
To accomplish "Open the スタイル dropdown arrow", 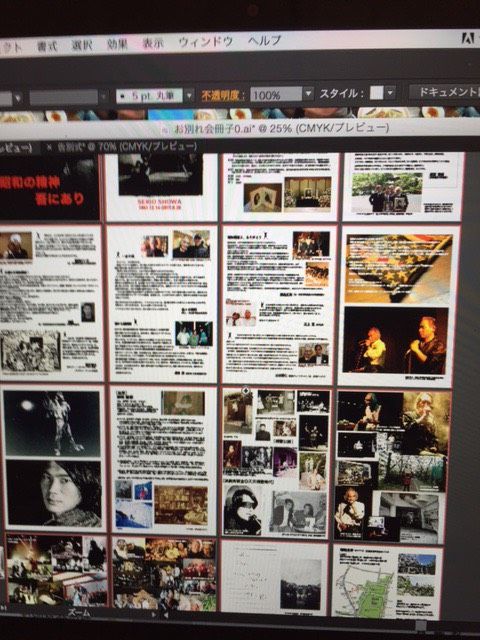I will (391, 93).
